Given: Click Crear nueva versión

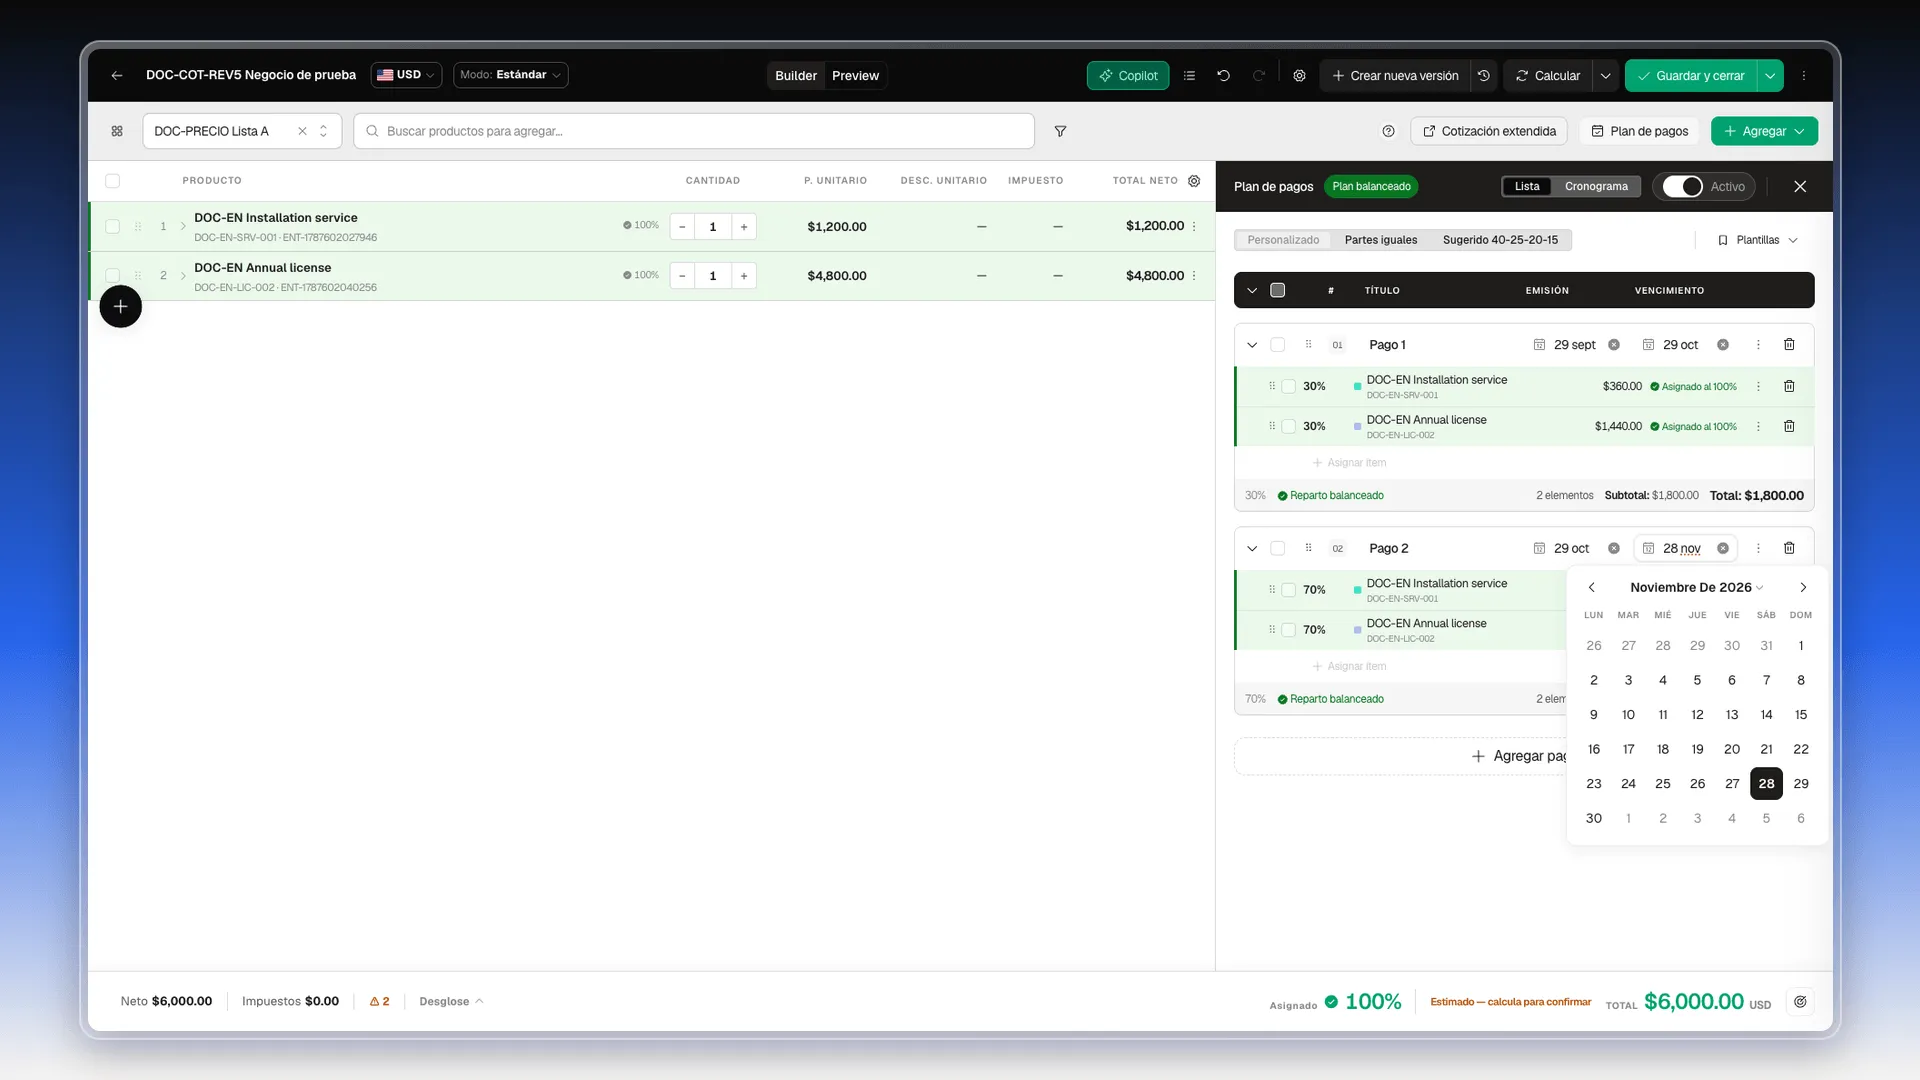Looking at the screenshot, I should click(1395, 76).
